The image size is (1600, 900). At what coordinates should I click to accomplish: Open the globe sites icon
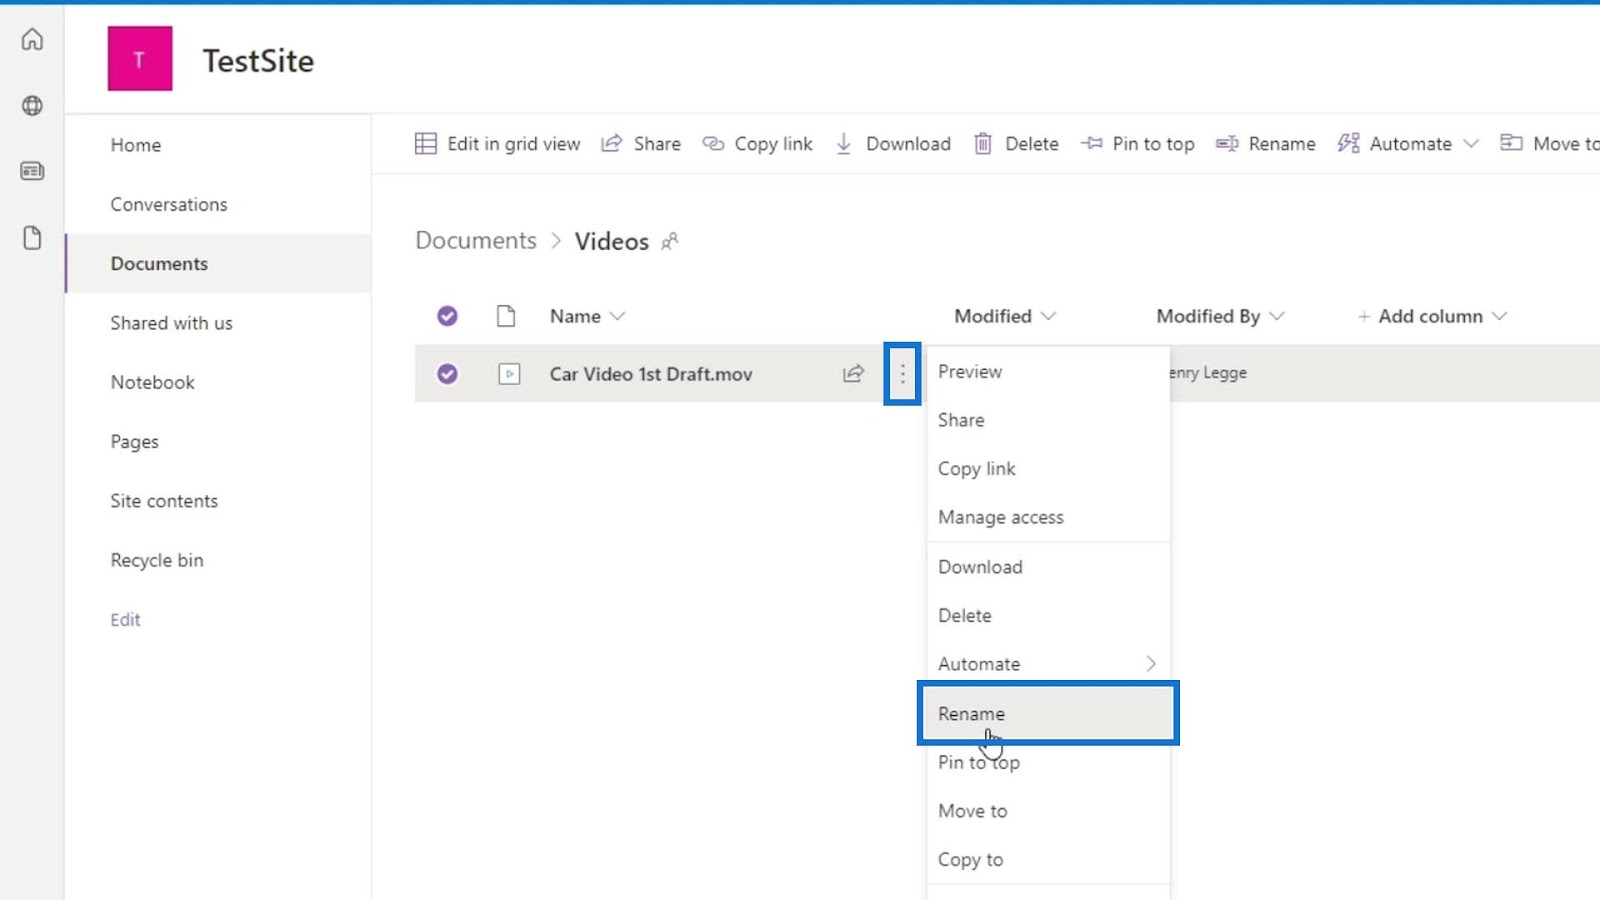pos(32,105)
